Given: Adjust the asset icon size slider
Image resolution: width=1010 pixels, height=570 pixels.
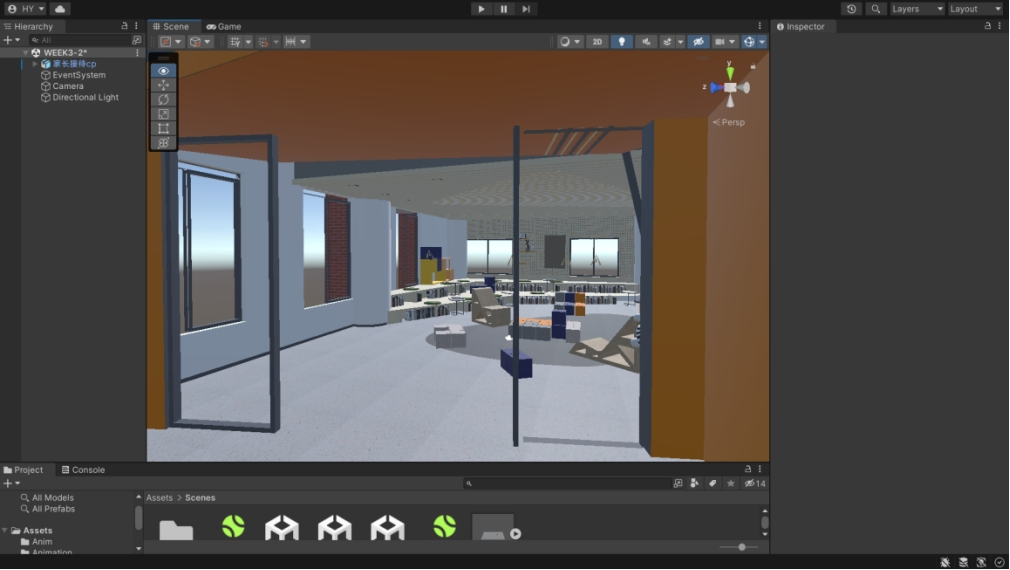Looking at the screenshot, I should 741,547.
